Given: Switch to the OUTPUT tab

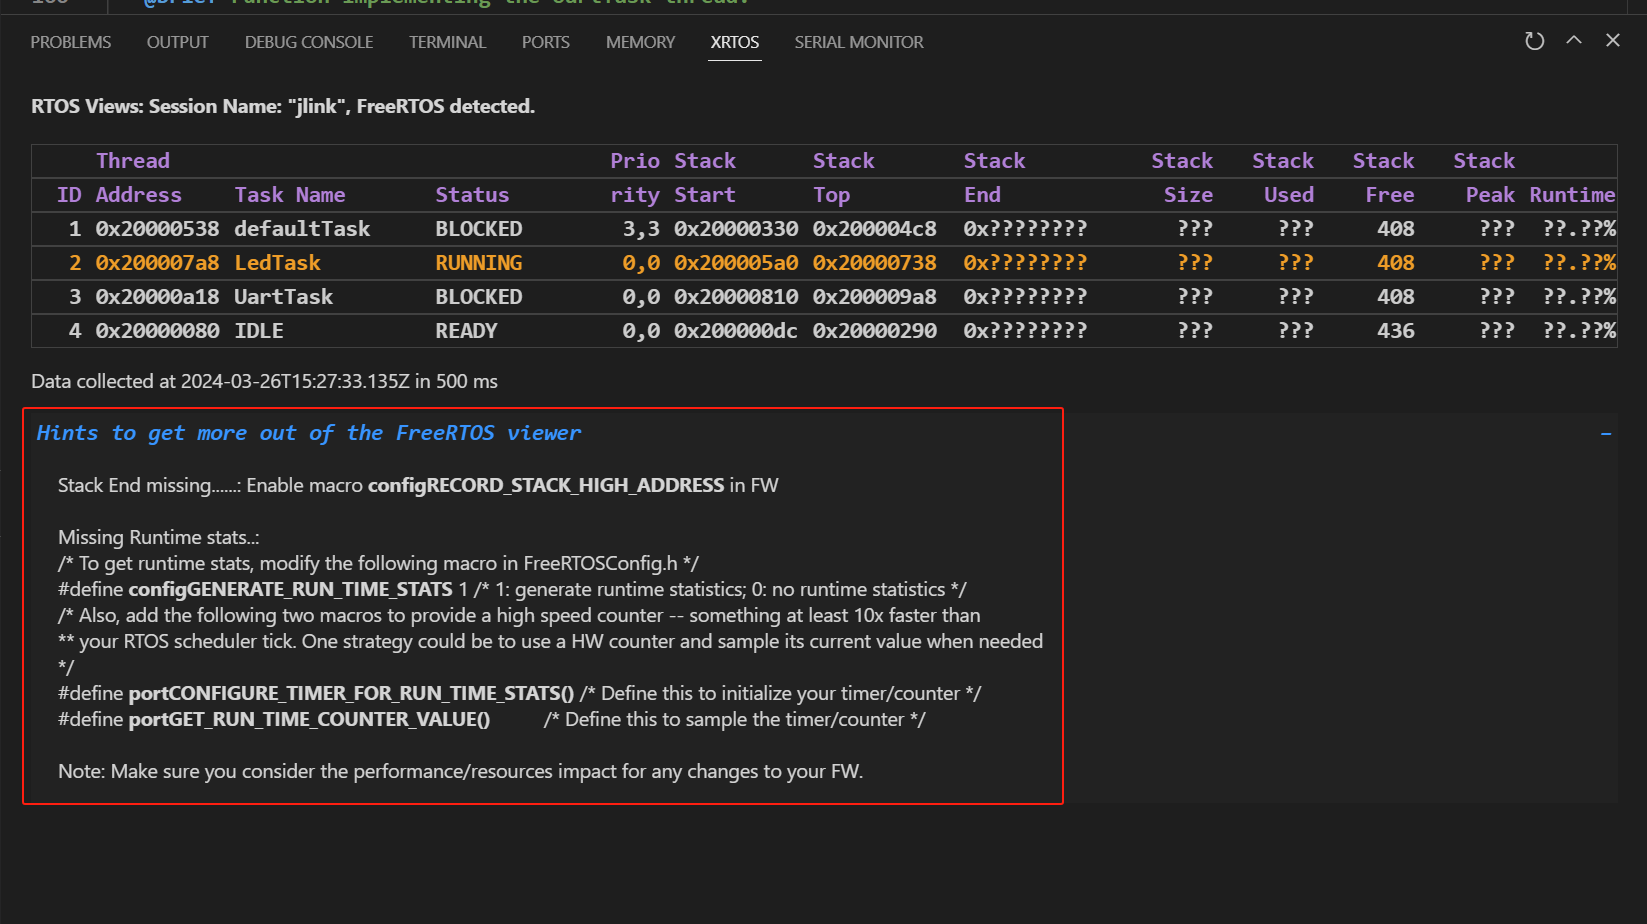Looking at the screenshot, I should [178, 42].
